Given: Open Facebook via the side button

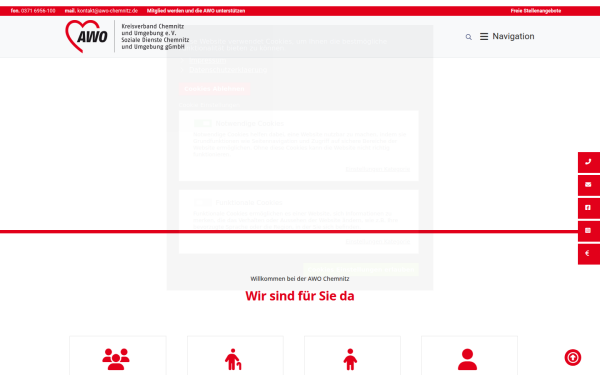Looking at the screenshot, I should pyautogui.click(x=589, y=208).
